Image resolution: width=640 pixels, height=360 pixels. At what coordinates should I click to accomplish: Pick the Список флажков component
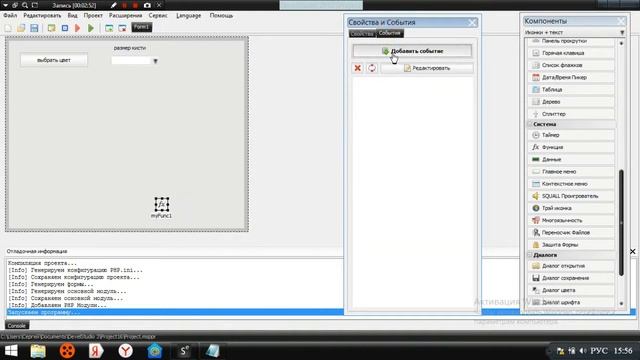pyautogui.click(x=571, y=65)
